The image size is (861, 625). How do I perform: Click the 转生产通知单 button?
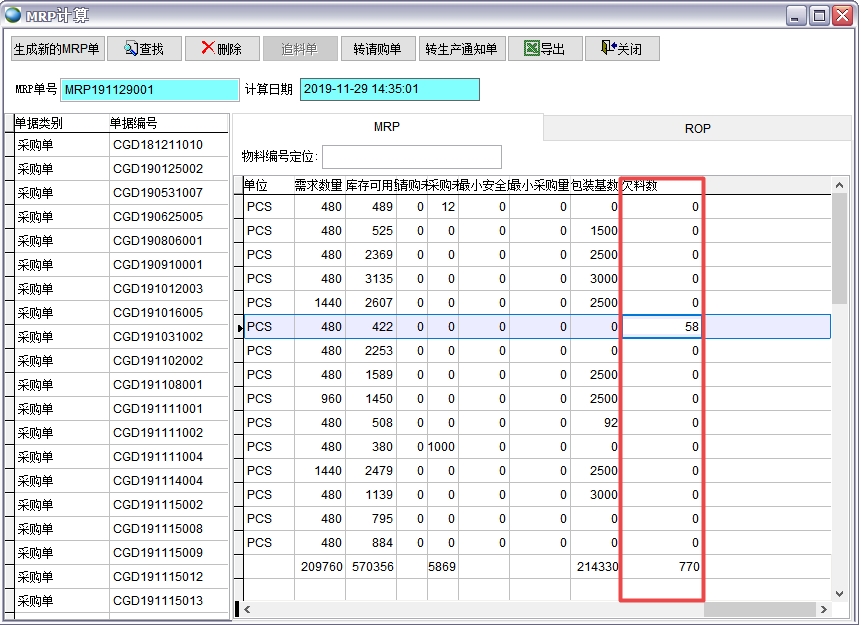462,48
